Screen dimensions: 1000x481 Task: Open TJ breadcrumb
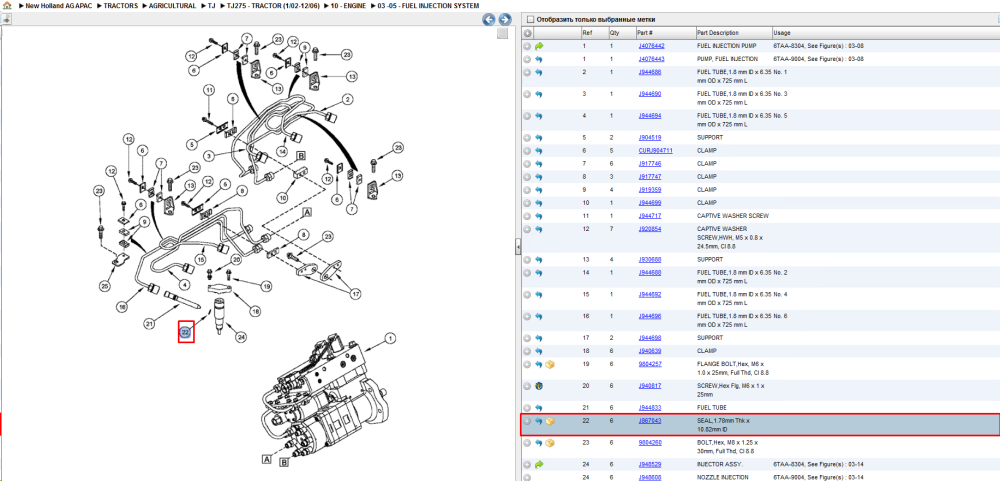(x=212, y=6)
